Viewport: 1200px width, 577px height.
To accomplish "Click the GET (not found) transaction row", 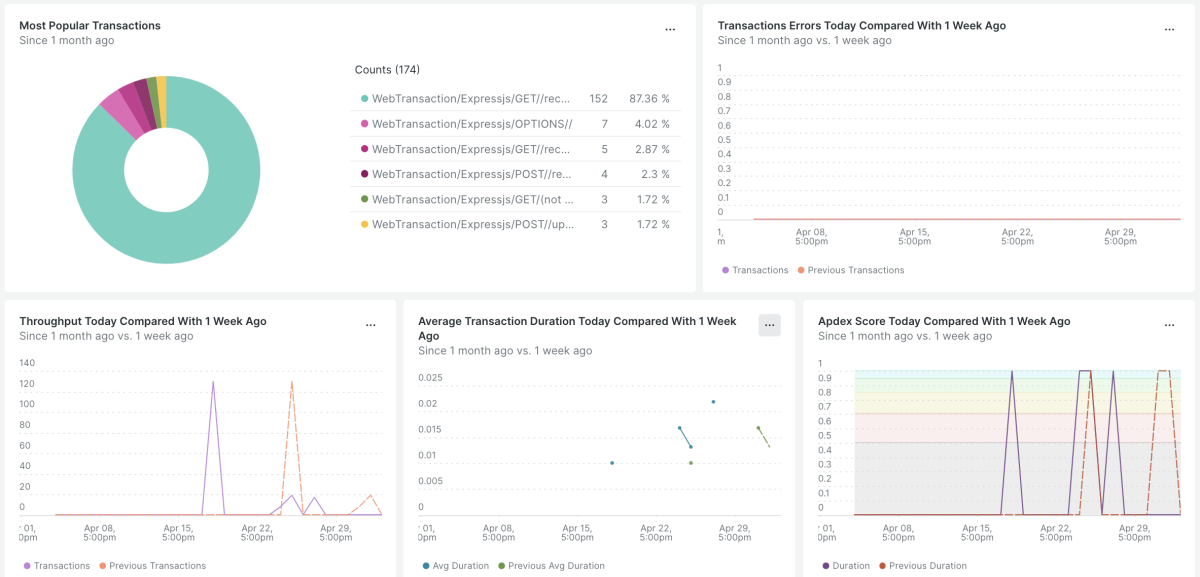I will 472,199.
